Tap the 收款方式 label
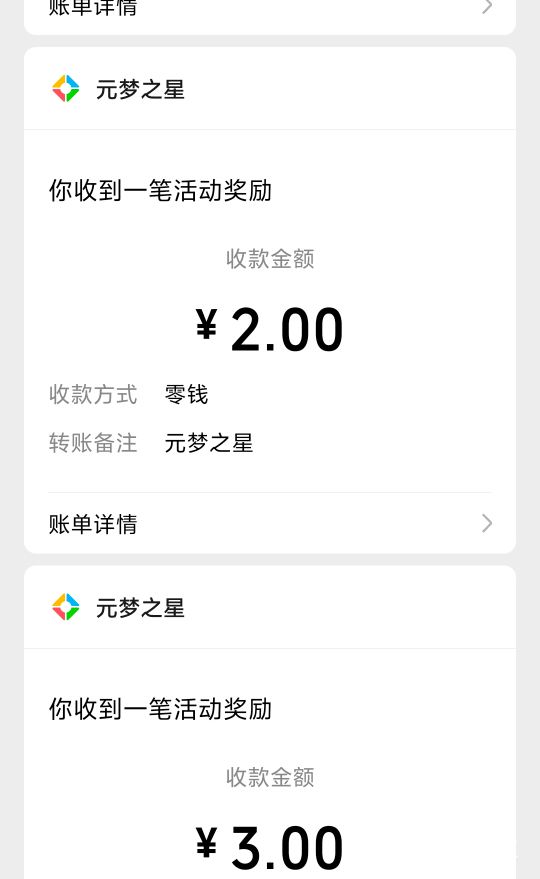 tap(93, 395)
